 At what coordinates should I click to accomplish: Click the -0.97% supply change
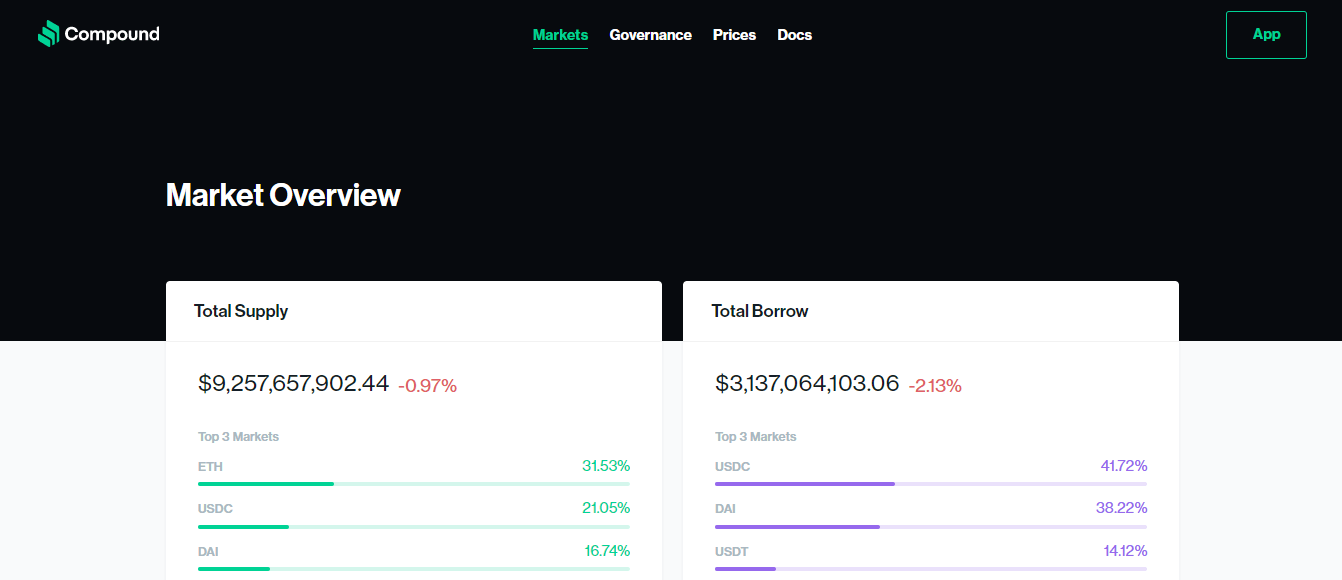427,385
